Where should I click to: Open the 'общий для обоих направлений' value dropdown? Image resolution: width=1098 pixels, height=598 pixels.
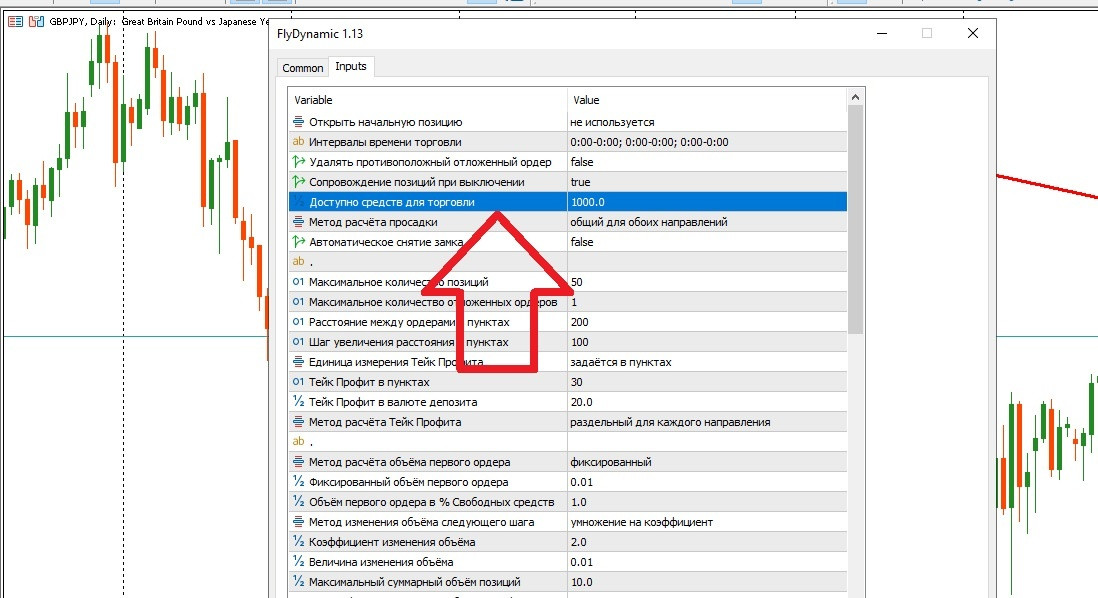tap(707, 222)
